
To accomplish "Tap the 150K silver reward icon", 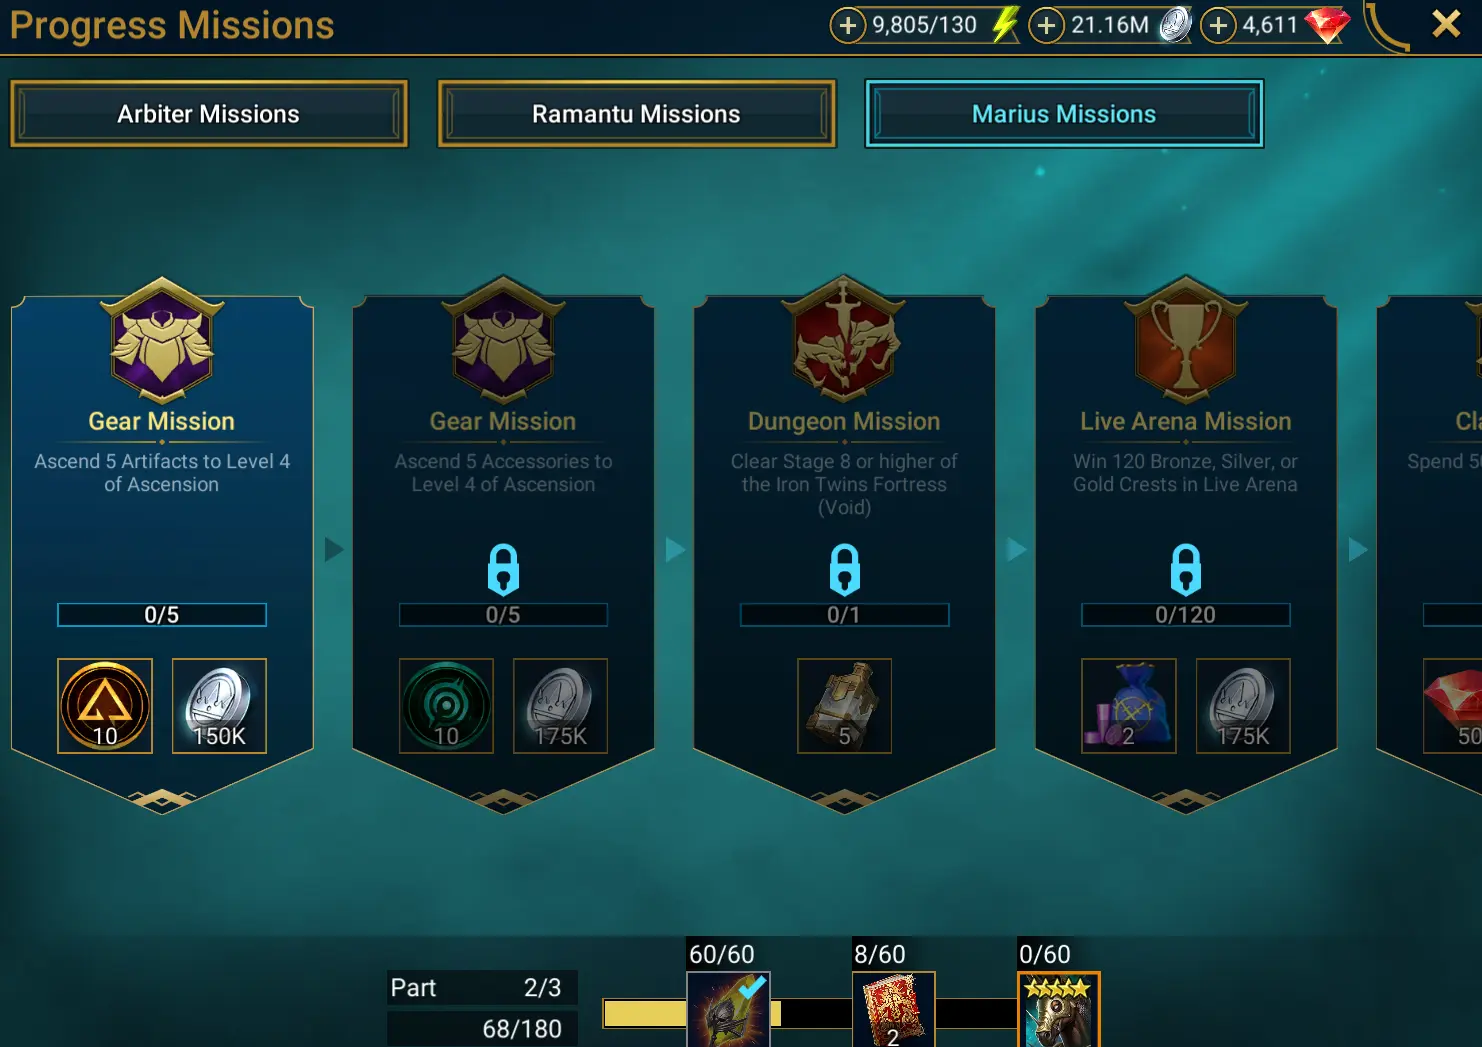I will click(x=219, y=706).
